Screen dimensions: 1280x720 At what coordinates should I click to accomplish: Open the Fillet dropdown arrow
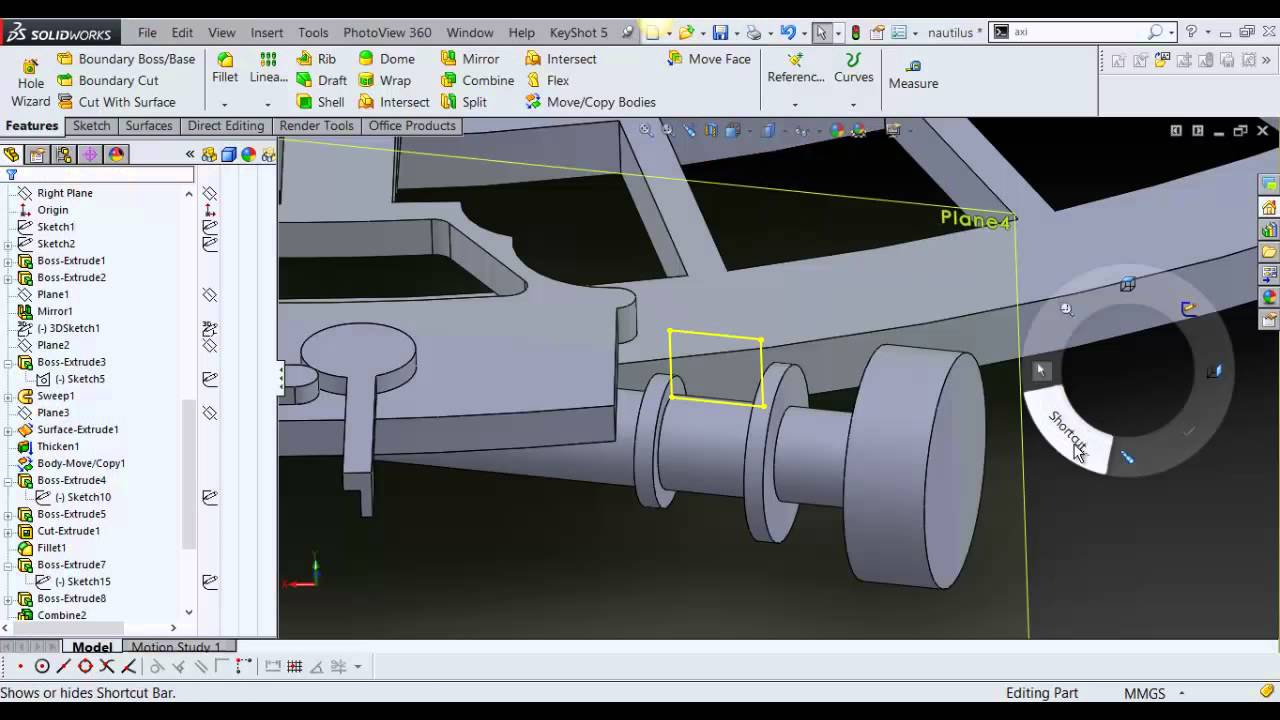coord(224,104)
